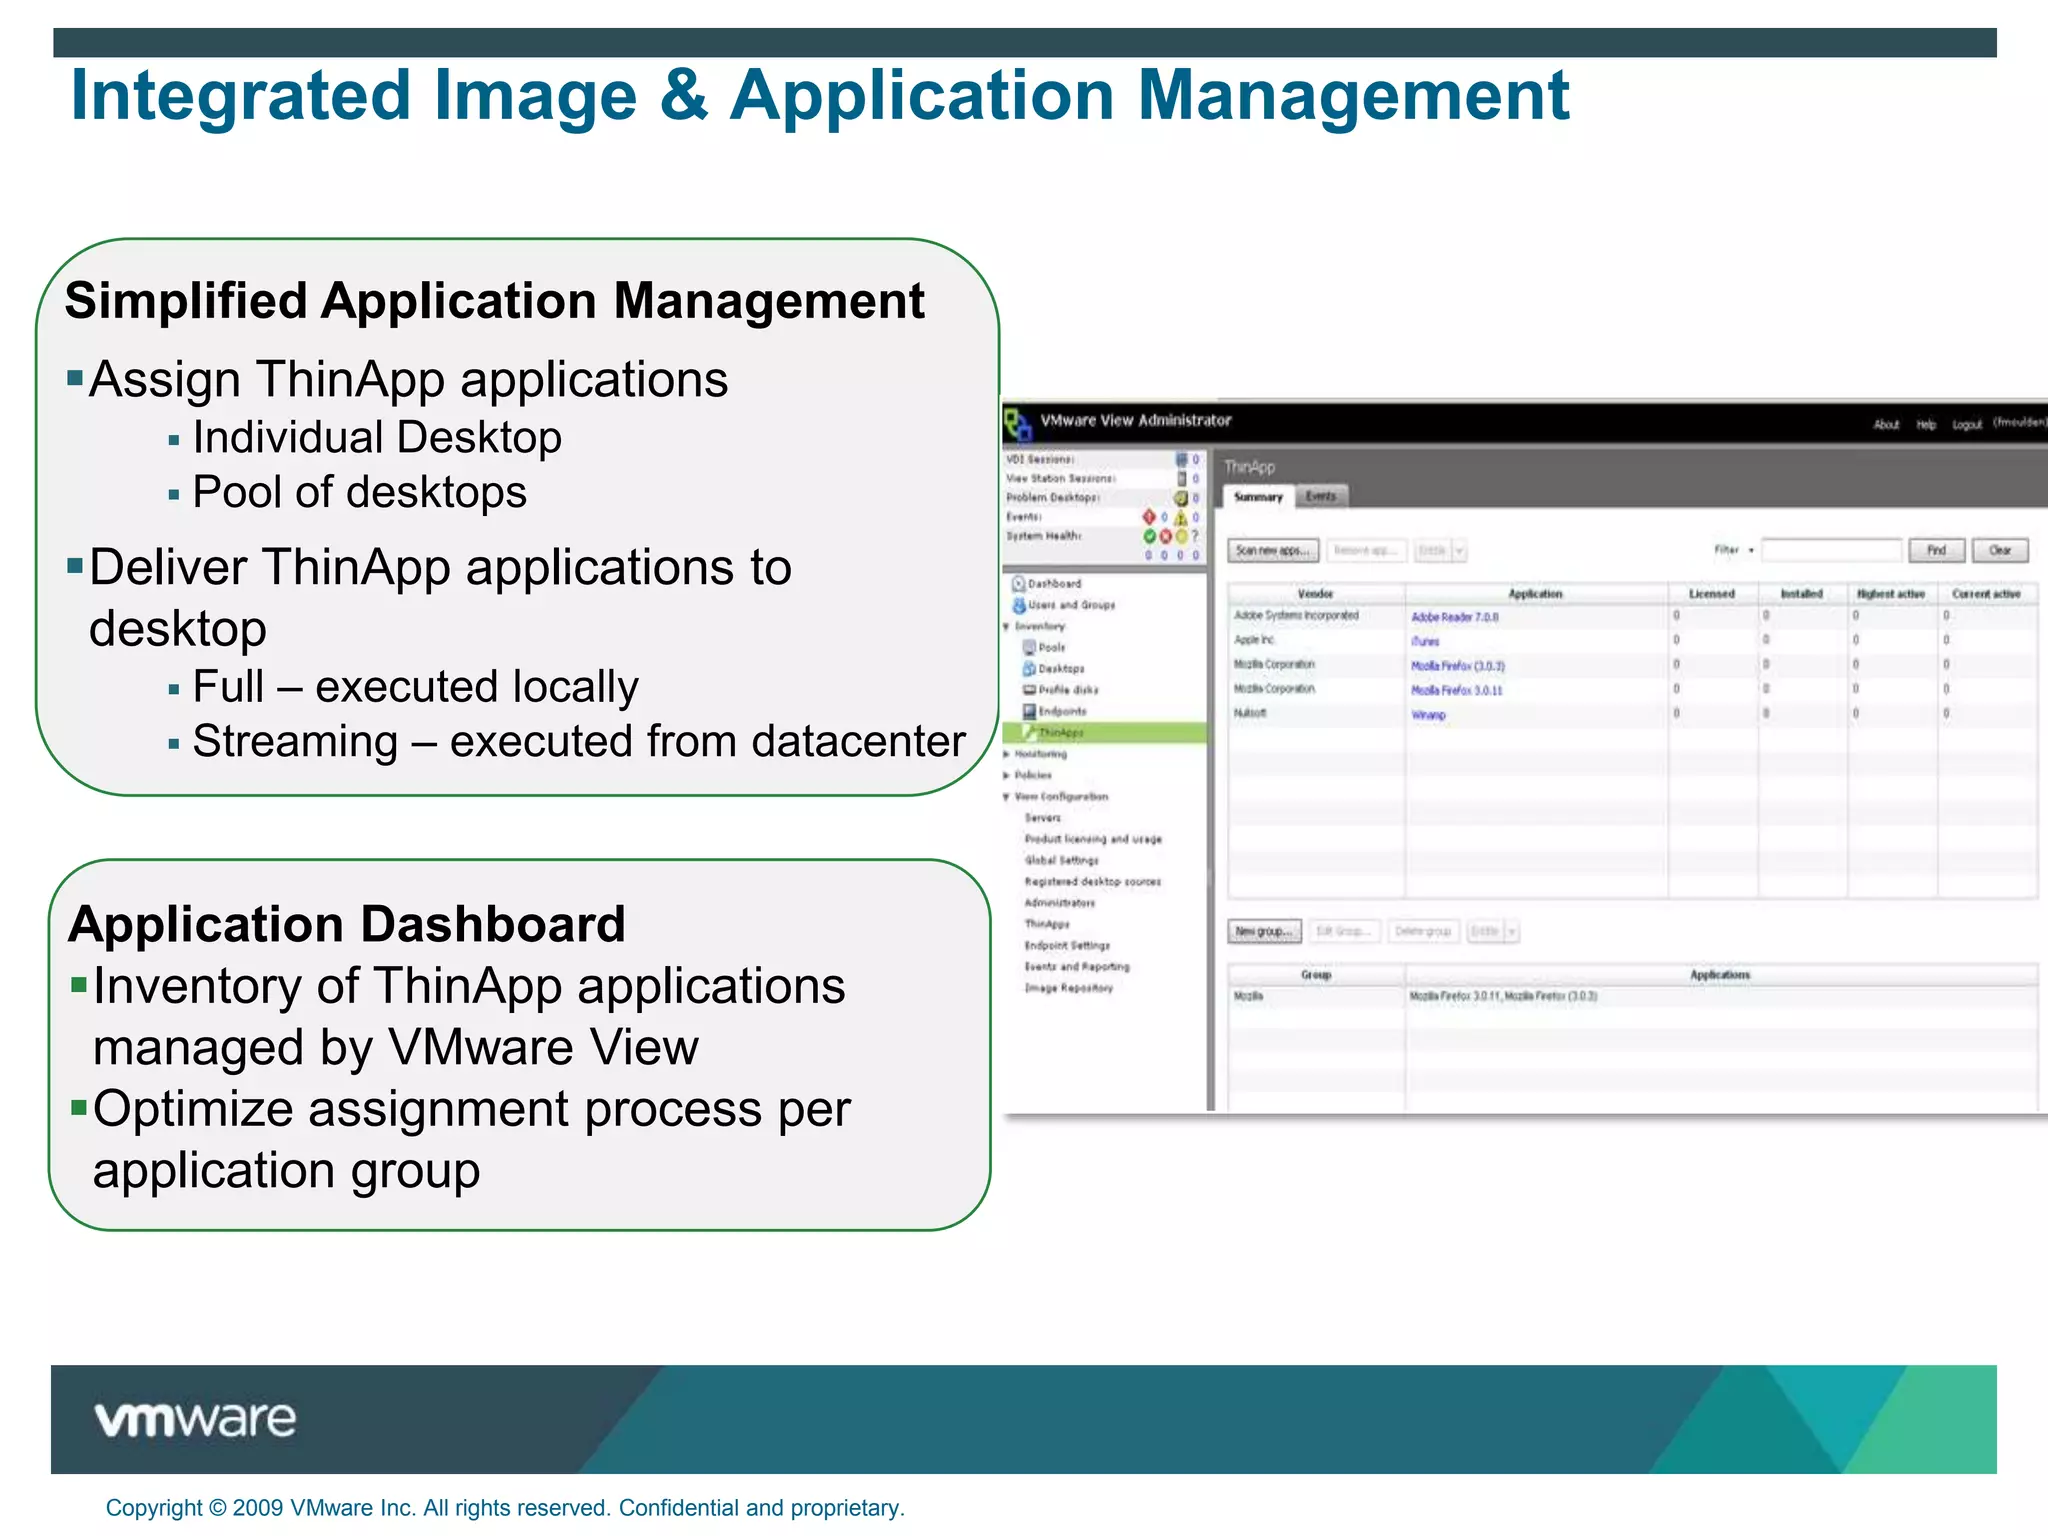Viewport: 2048px width, 1536px height.
Task: Click the Vendor column header
Action: click(1316, 594)
